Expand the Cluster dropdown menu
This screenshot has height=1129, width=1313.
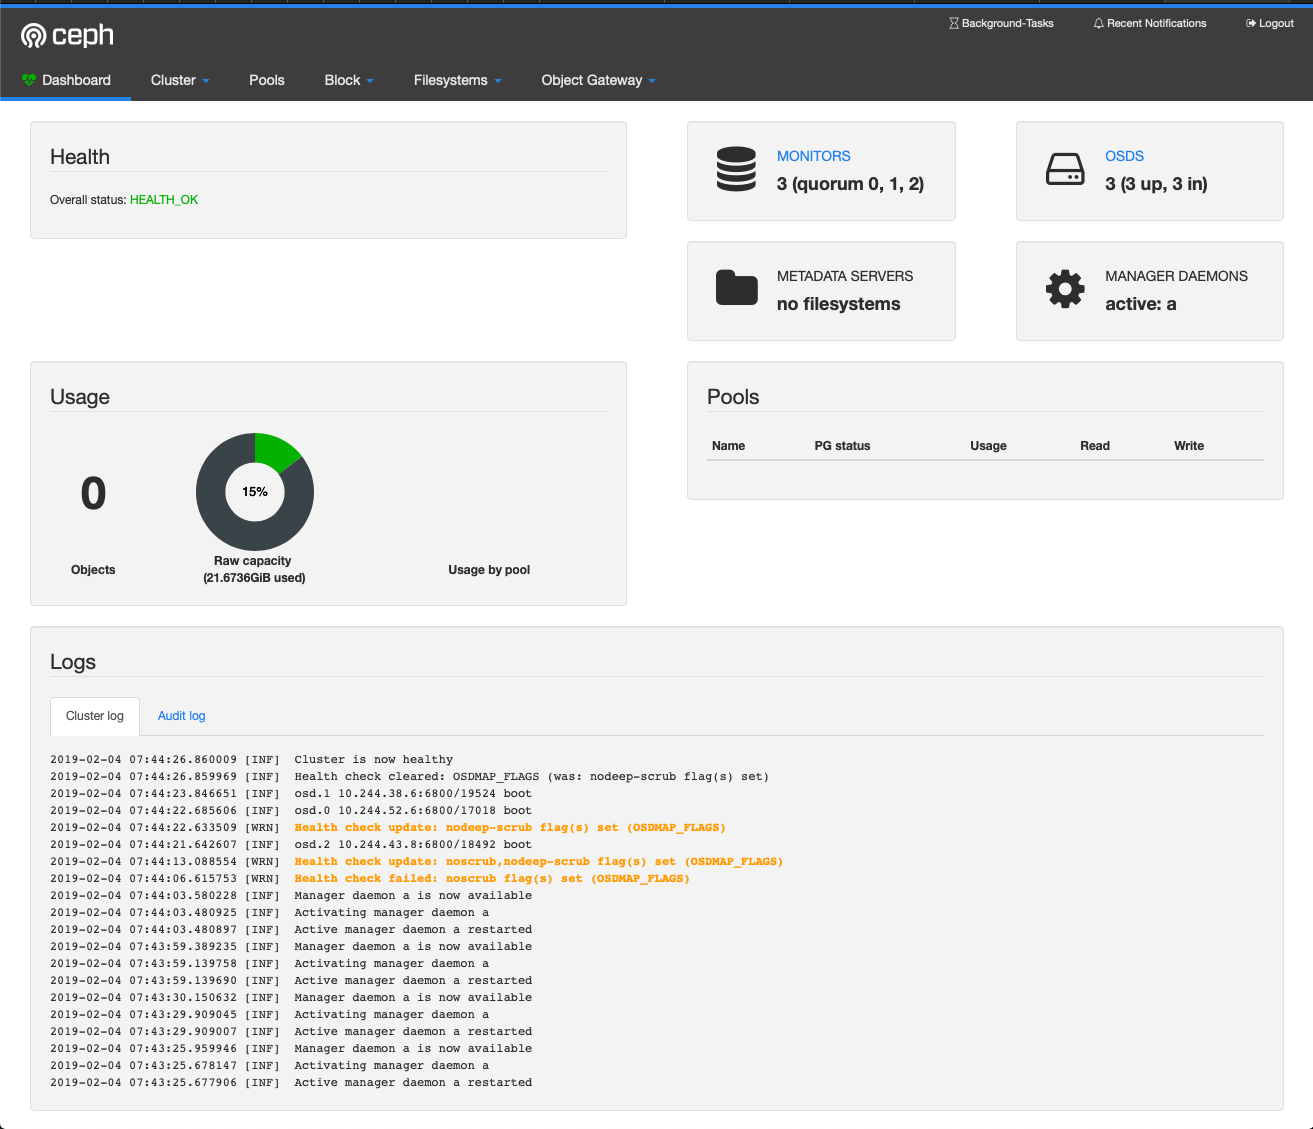tap(180, 80)
